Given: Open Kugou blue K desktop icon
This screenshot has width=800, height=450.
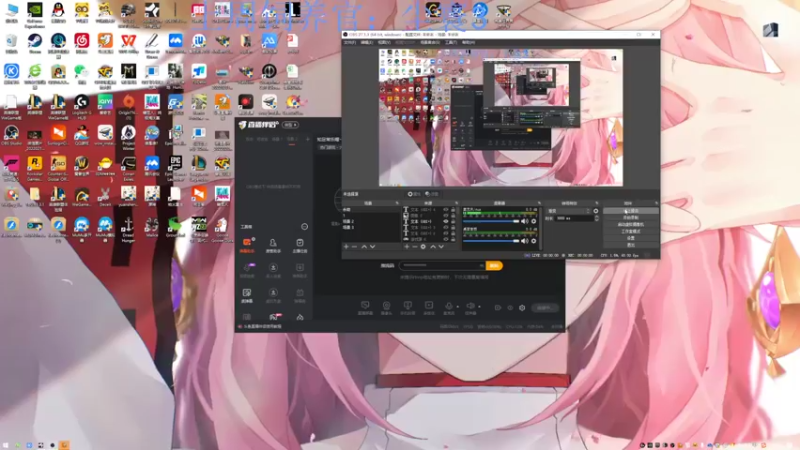Looking at the screenshot, I should [x=11, y=71].
